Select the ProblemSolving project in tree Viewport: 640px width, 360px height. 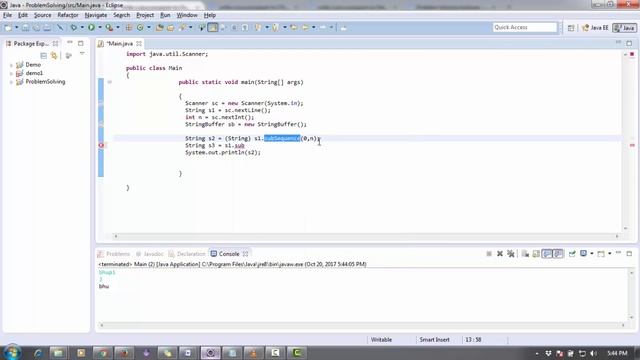click(x=45, y=82)
